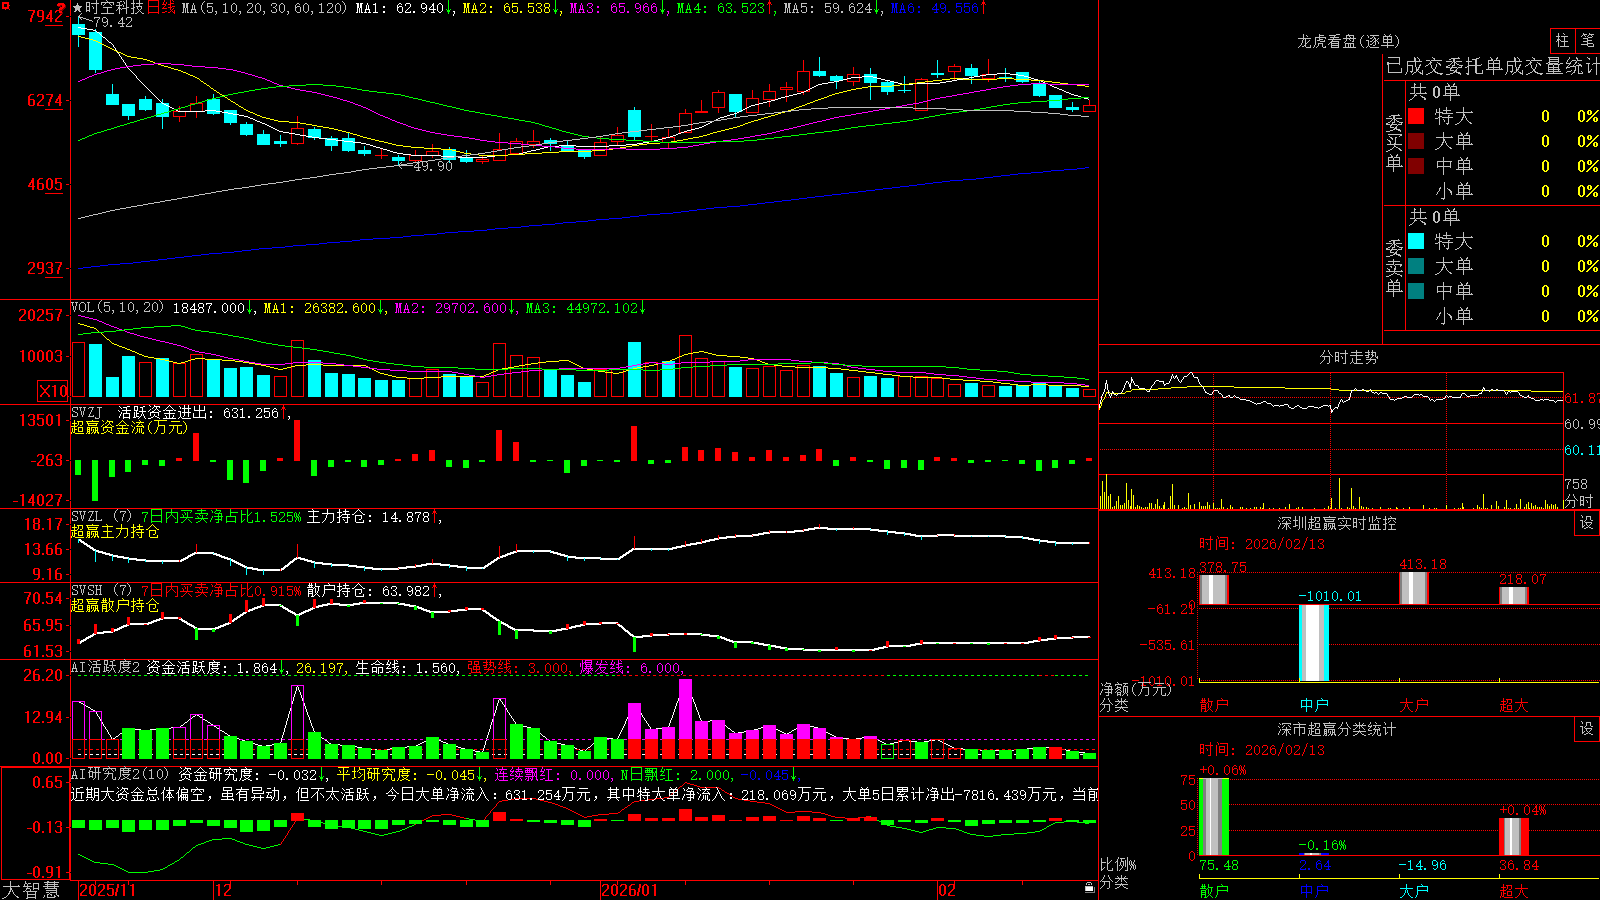Click the dark red 中单 buy order swatch

point(1416,166)
